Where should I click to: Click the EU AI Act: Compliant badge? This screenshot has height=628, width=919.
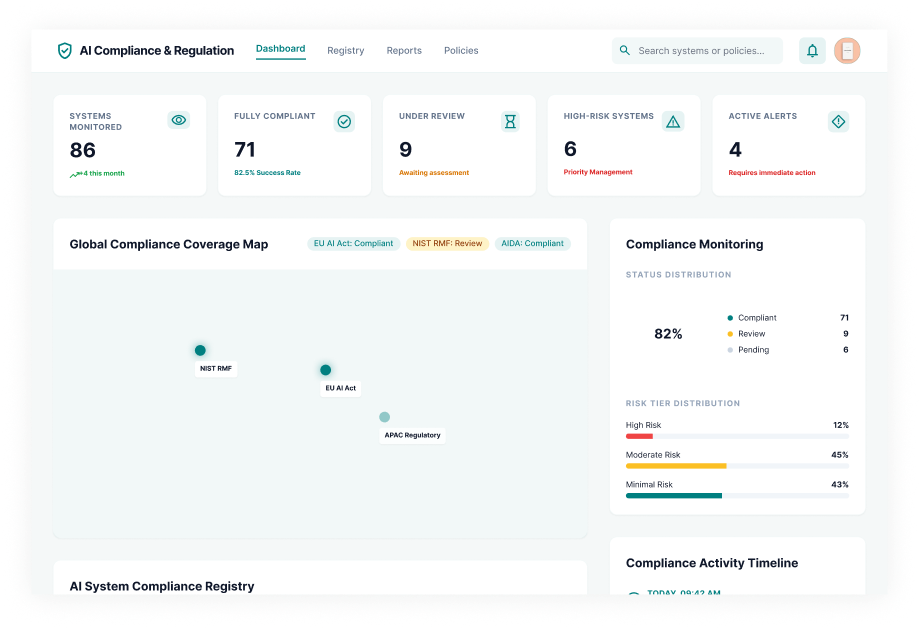pyautogui.click(x=353, y=244)
